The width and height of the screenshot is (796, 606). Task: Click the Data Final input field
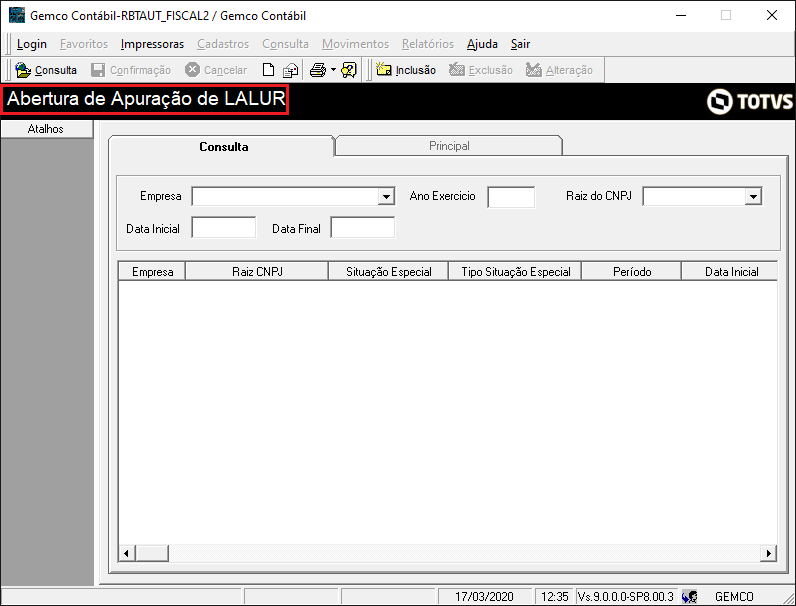point(362,227)
